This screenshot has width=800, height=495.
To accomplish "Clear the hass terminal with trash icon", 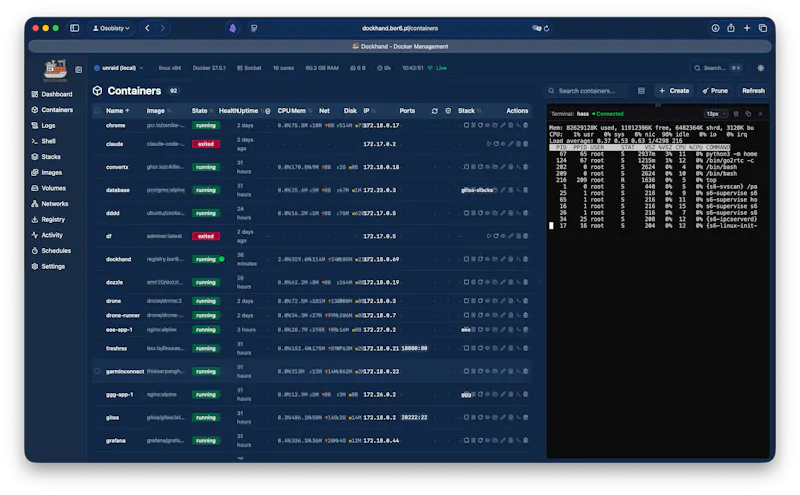I will coord(736,114).
